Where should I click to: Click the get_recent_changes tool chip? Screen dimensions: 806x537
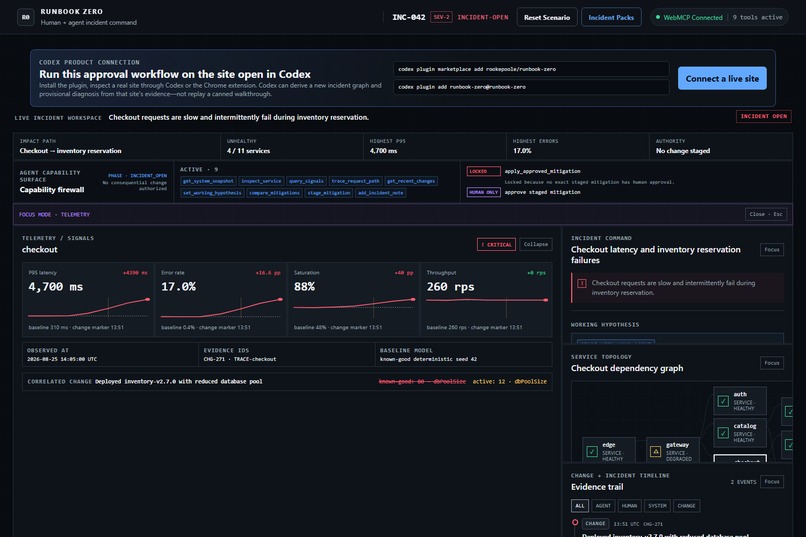(411, 181)
